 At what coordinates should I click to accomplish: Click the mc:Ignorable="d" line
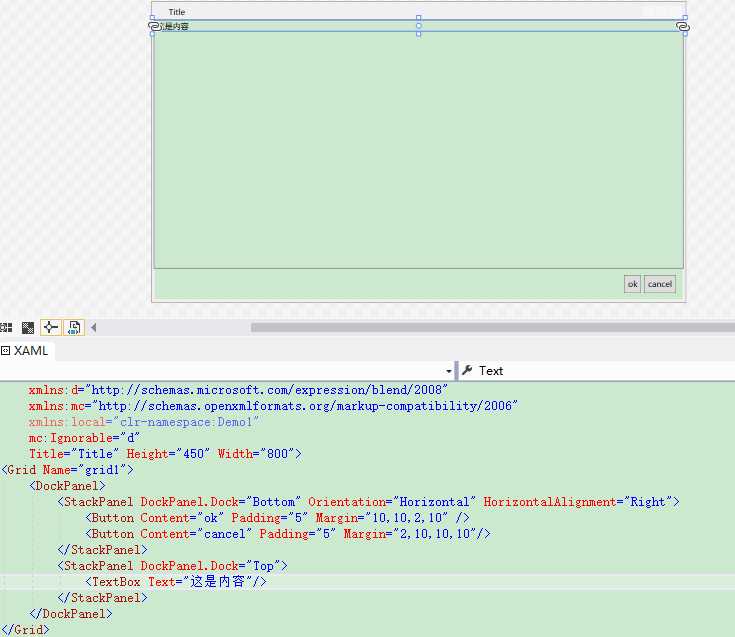84,438
